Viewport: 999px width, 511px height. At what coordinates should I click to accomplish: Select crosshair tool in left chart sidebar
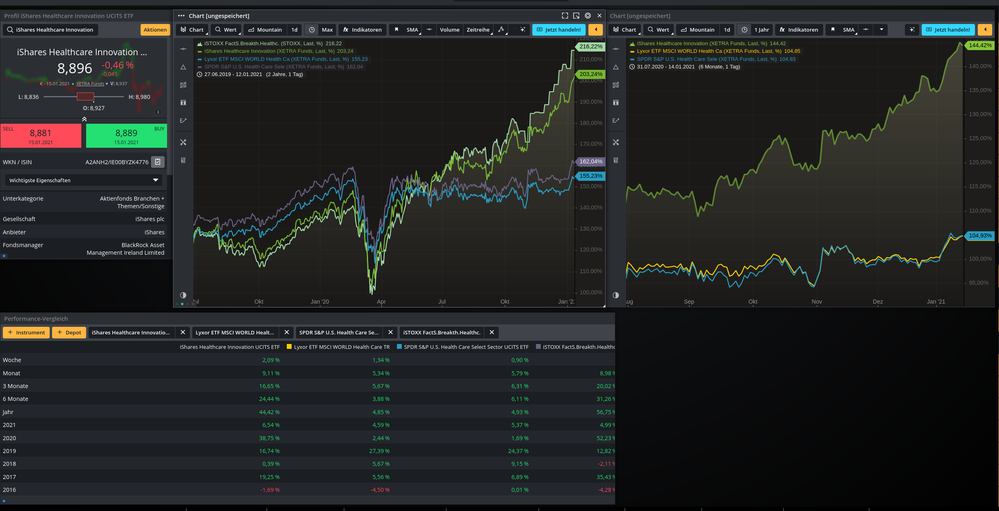click(183, 49)
